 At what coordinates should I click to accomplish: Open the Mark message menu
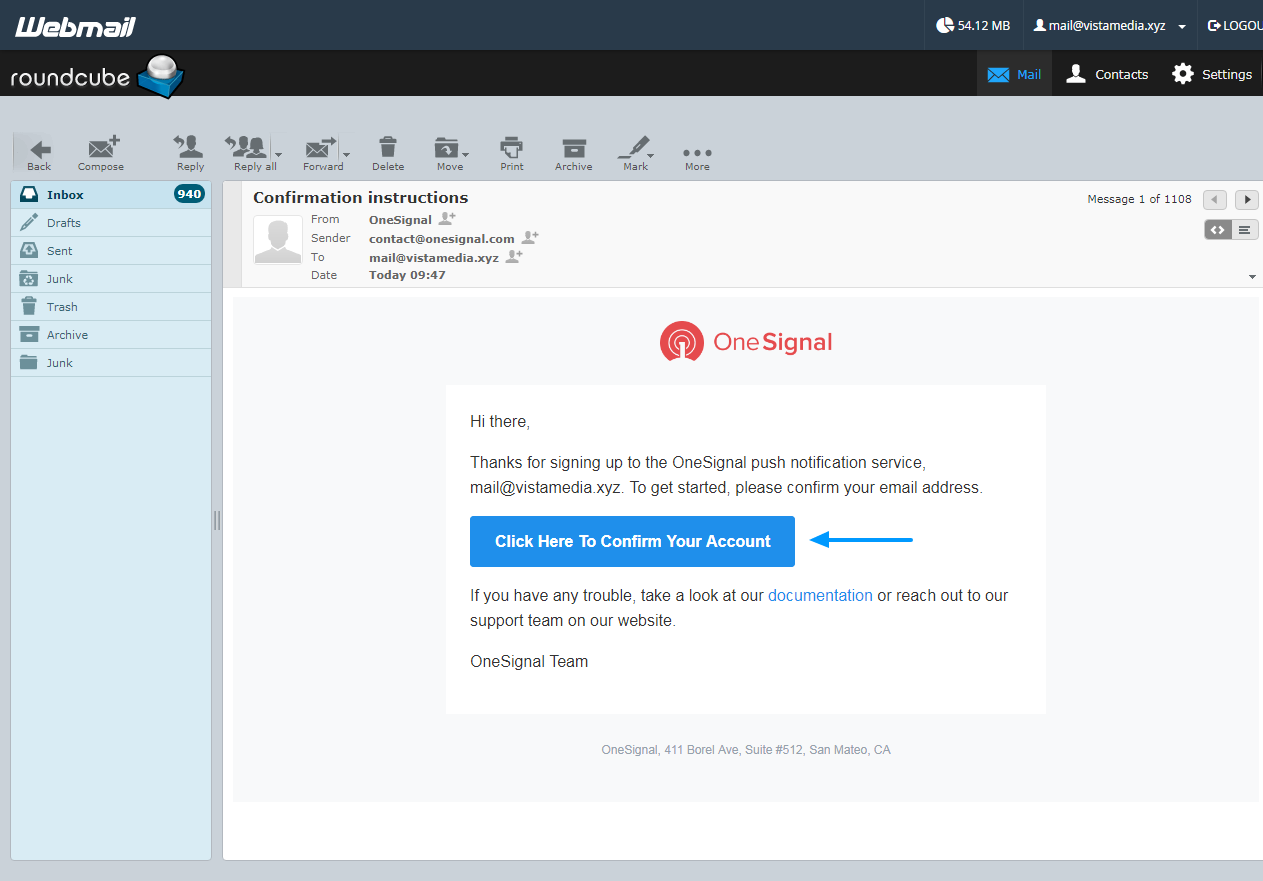coord(636,153)
